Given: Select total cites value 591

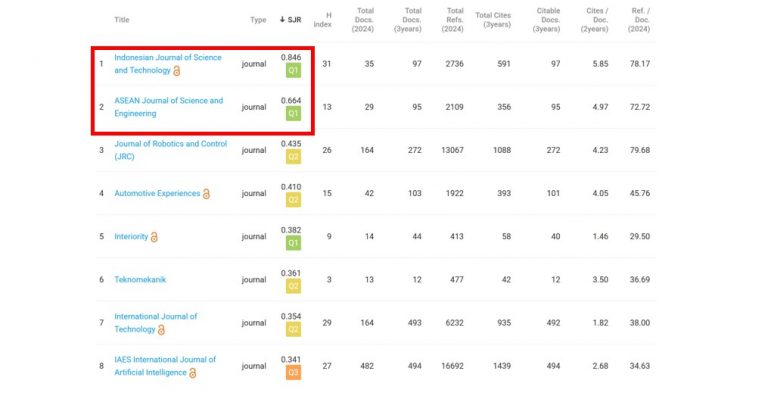Looking at the screenshot, I should click(504, 64).
